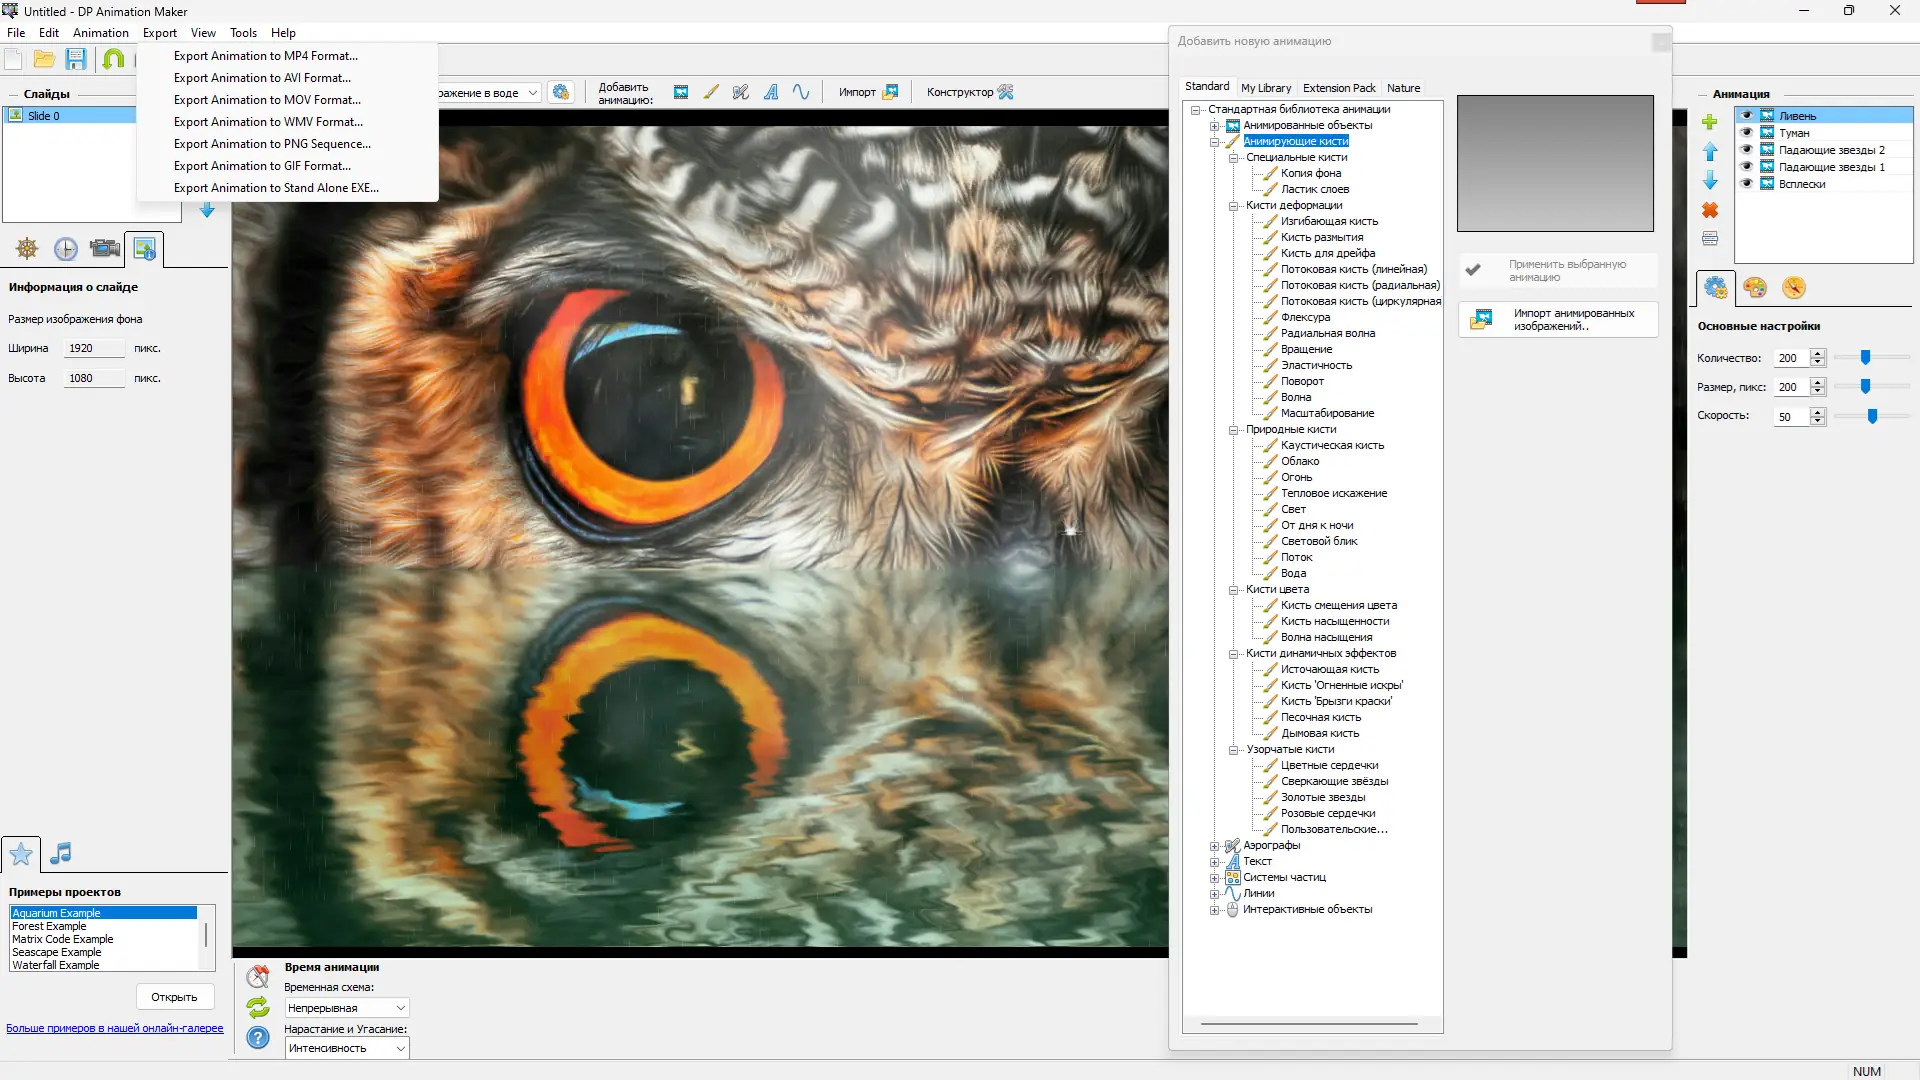This screenshot has height=1080, width=1920.
Task: Add a new animation with the green plus
Action: coord(1710,121)
